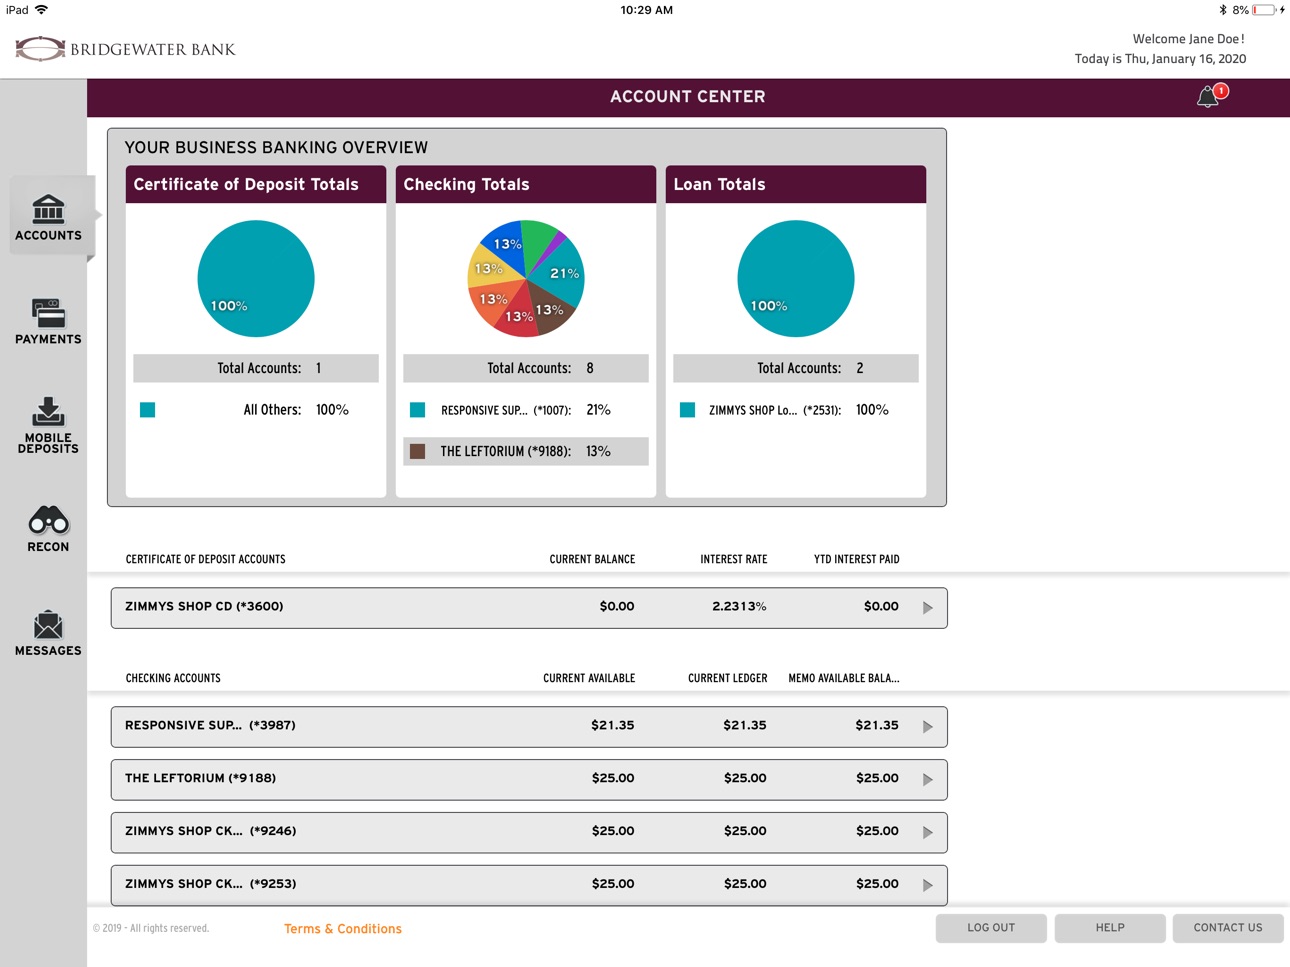Open the Recon binoculars section
This screenshot has height=967, width=1290.
tap(48, 529)
